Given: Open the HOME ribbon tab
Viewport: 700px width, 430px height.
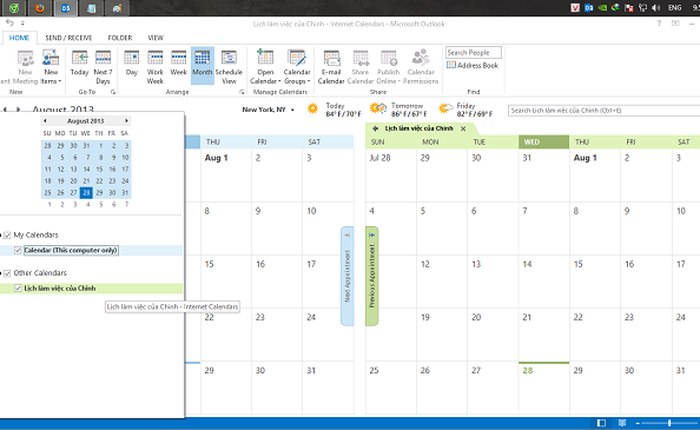Looking at the screenshot, I should [x=19, y=38].
